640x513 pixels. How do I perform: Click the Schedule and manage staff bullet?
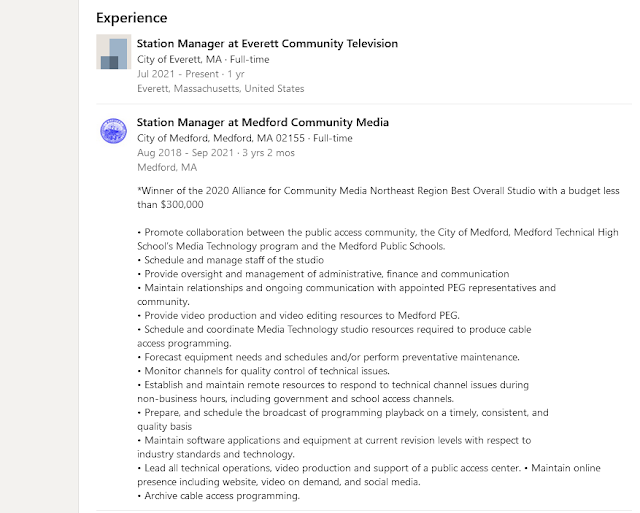(x=231, y=260)
